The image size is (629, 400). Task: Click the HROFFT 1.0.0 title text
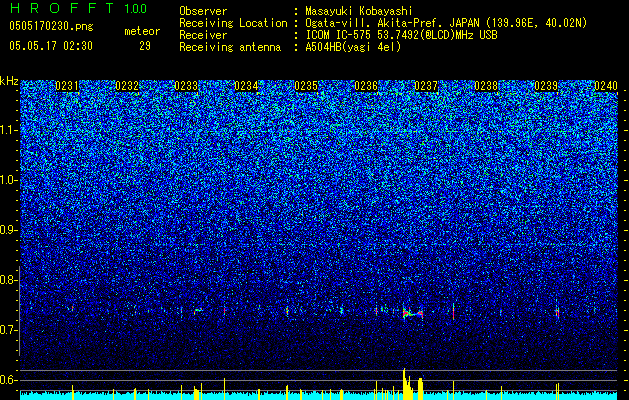click(78, 8)
